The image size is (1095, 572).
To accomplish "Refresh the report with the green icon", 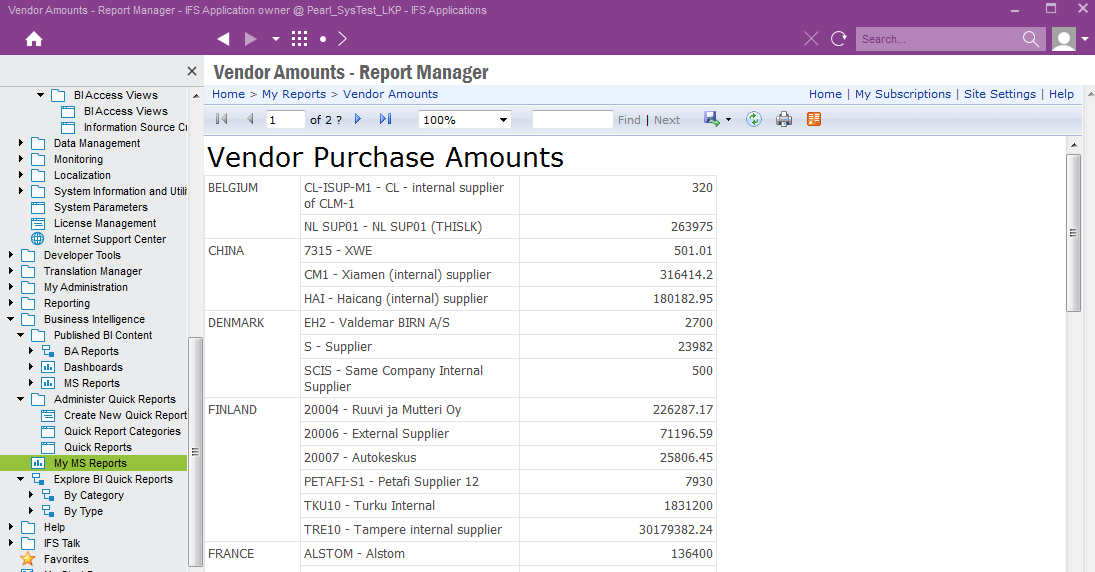I will click(754, 119).
